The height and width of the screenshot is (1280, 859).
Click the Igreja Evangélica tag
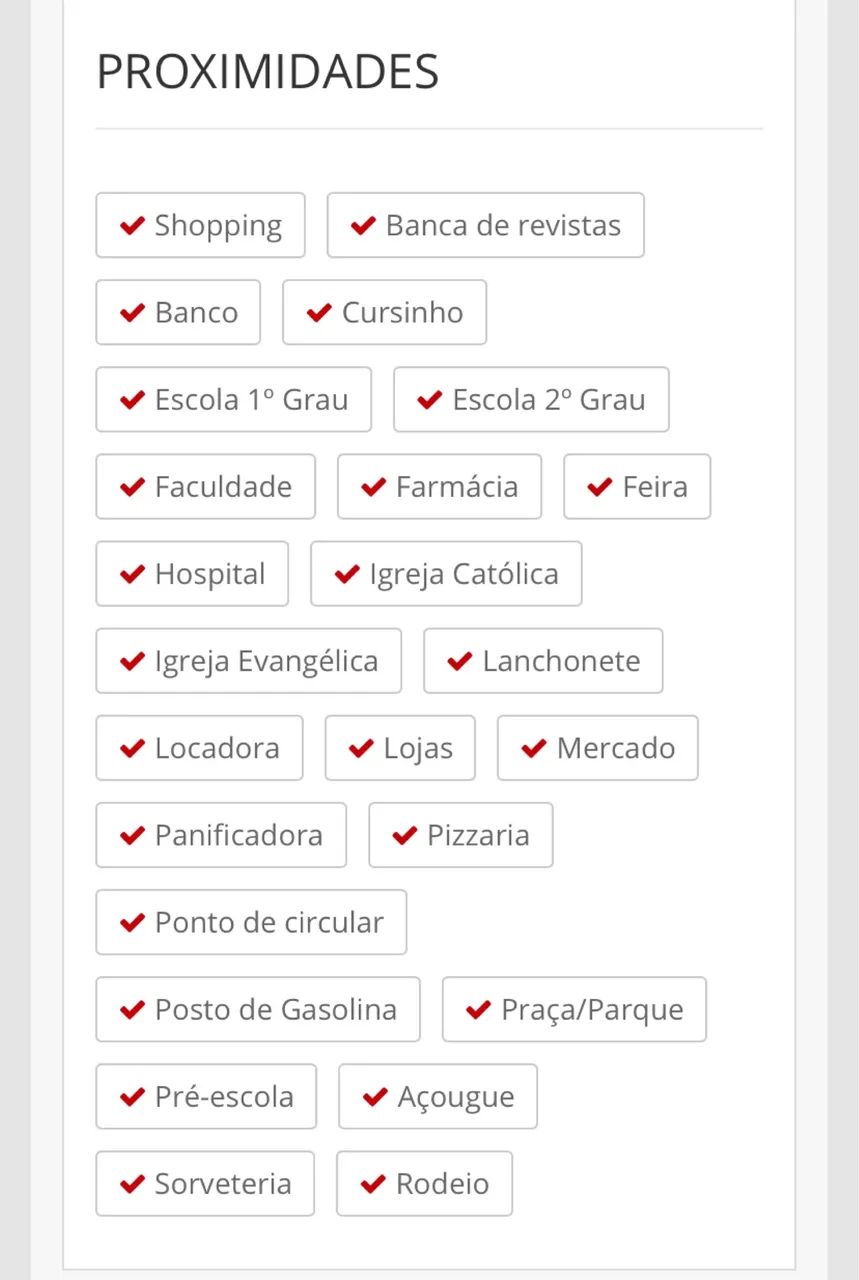[x=249, y=661]
